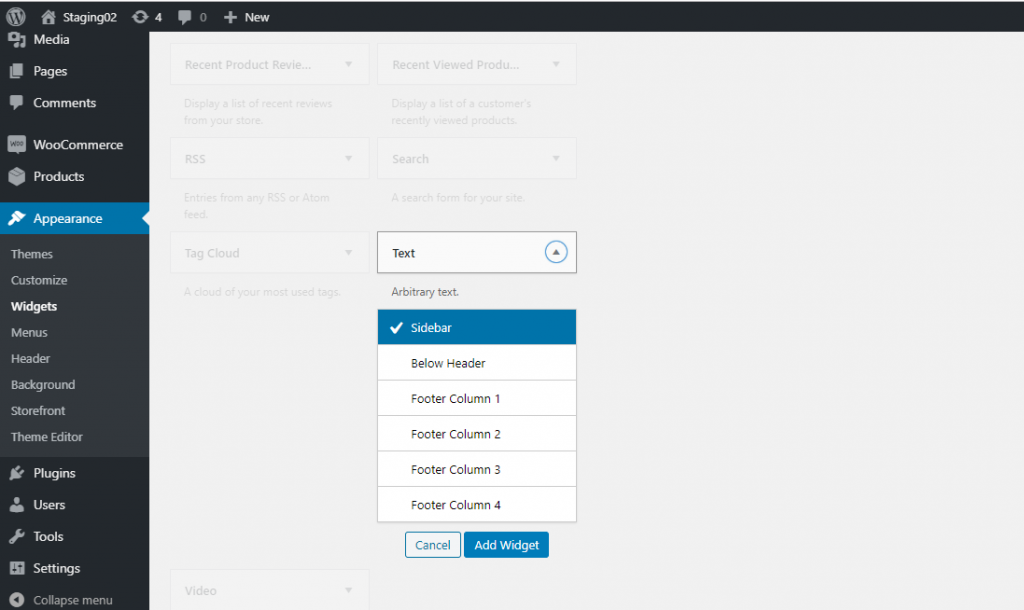Select Sidebar as the widget area
The height and width of the screenshot is (610, 1024).
(477, 327)
